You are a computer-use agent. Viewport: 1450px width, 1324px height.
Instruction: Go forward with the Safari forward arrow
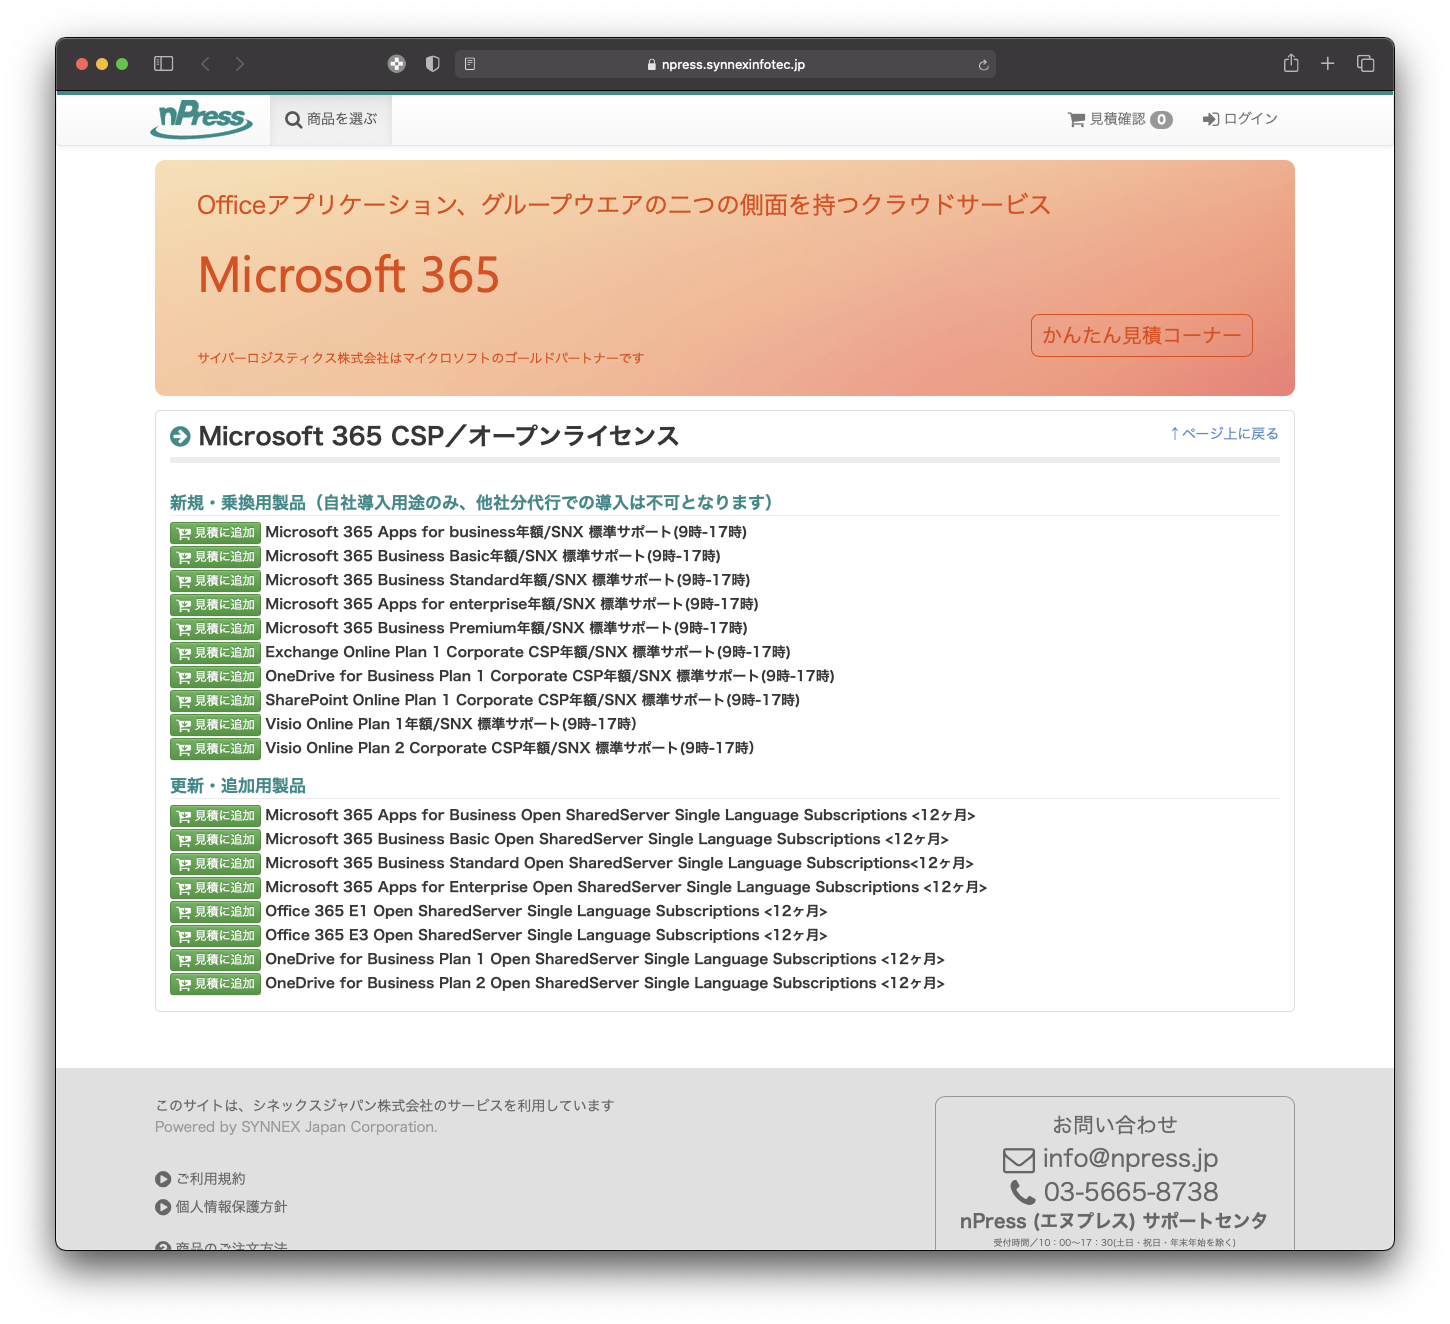(x=240, y=64)
